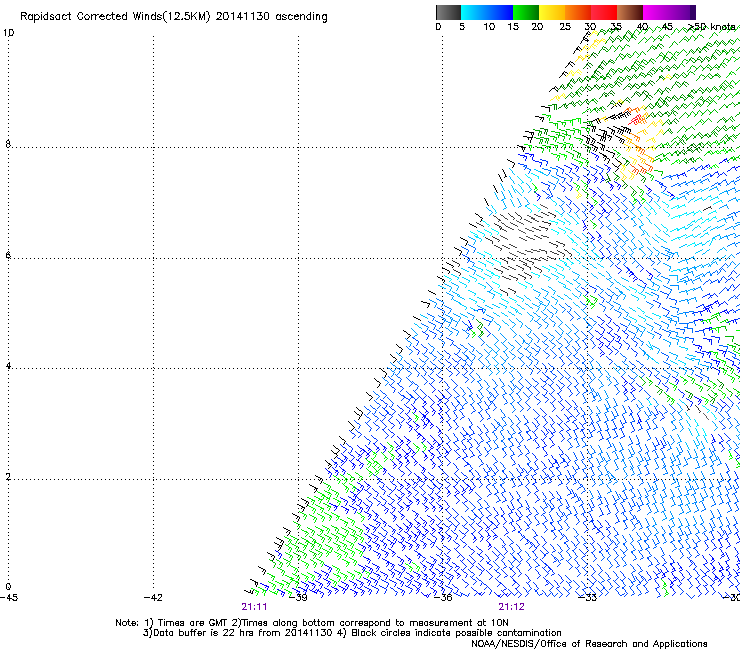Click the legend tick label 15
Image resolution: width=740 pixels, height=650 pixels.
513,27
